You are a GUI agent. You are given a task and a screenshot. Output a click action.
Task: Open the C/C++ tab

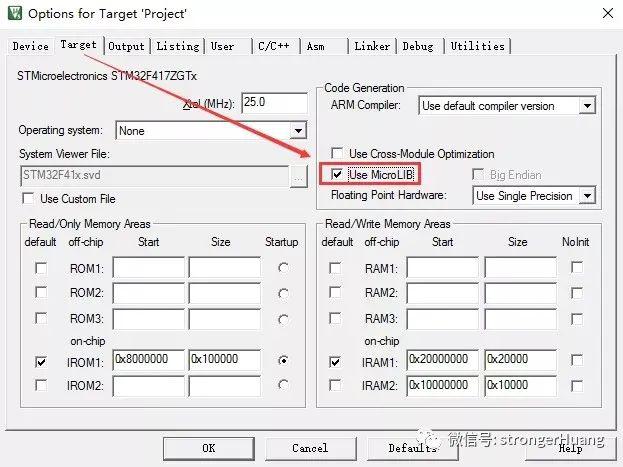(277, 46)
